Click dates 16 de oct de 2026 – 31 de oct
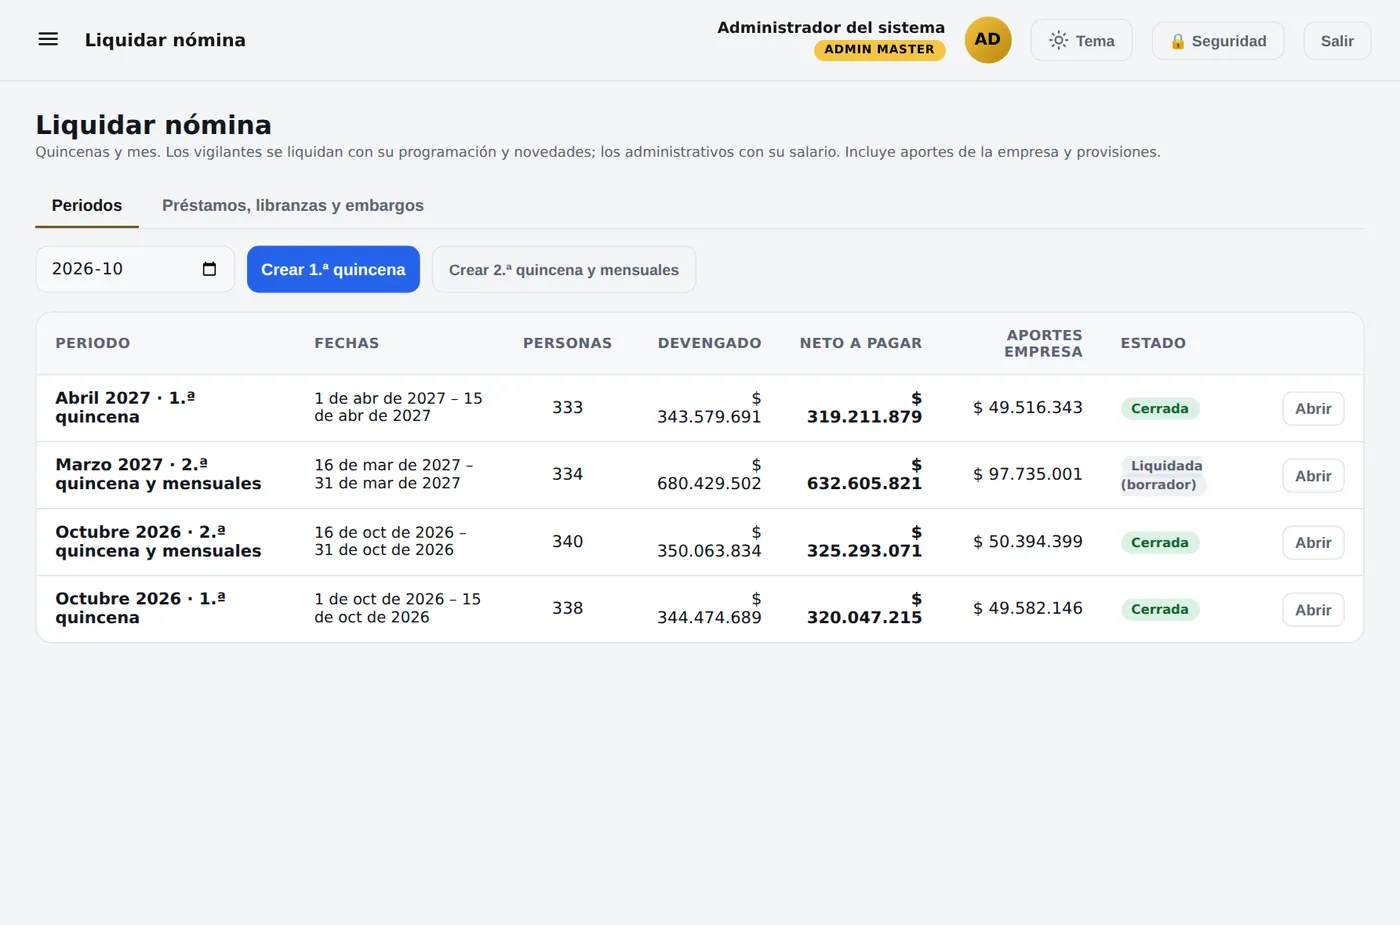 (x=390, y=541)
